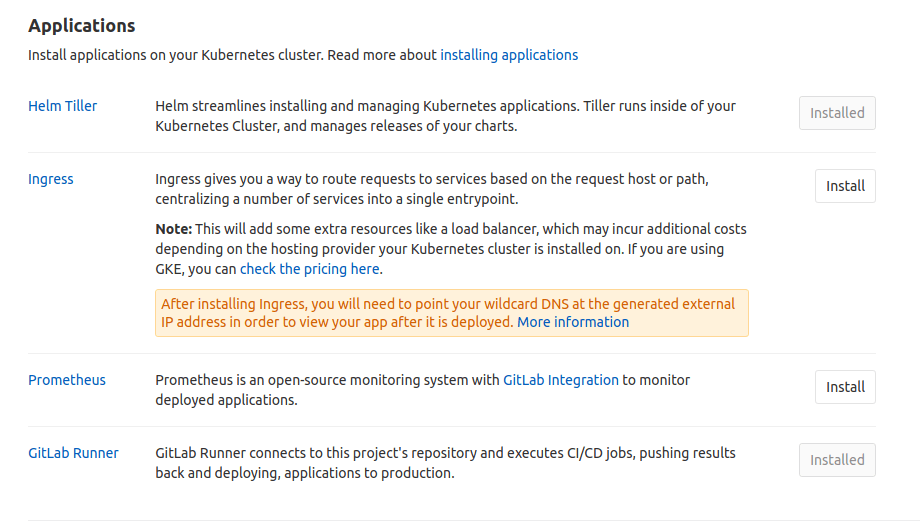Viewport: 920px width, 522px height.
Task: Open the GitLab Integration link
Action: pos(561,380)
